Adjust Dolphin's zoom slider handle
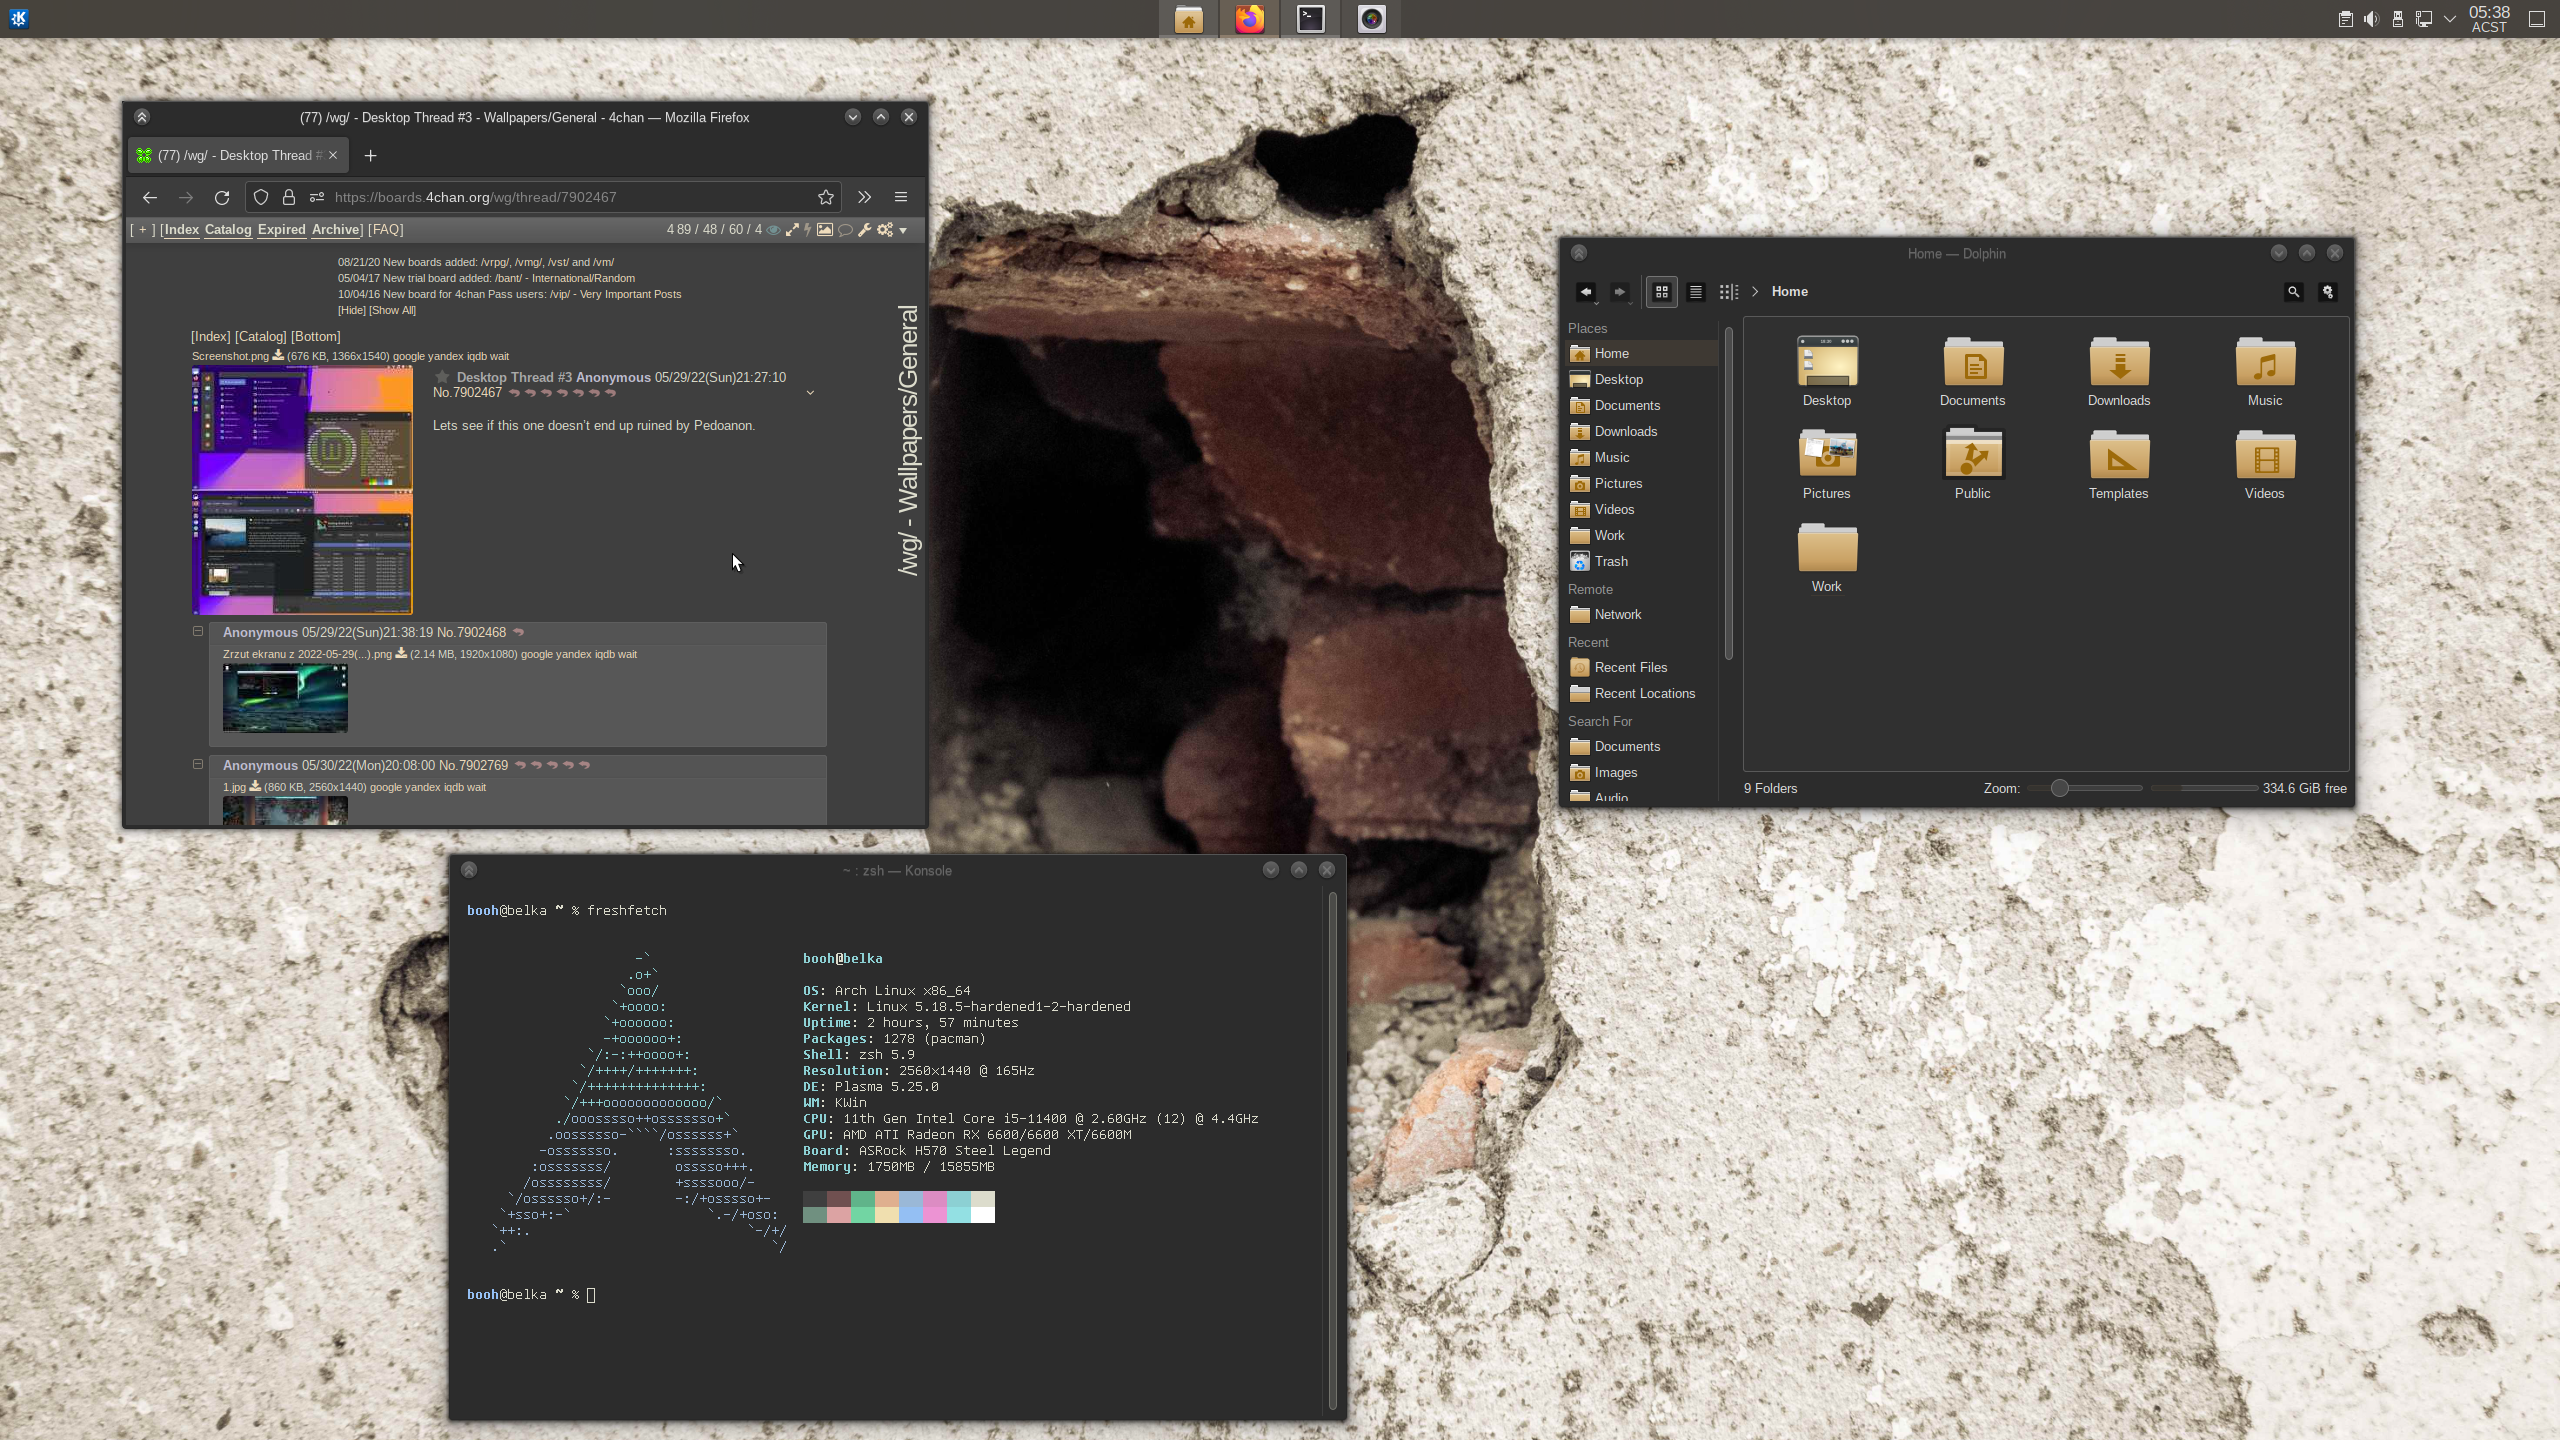 (x=2059, y=788)
